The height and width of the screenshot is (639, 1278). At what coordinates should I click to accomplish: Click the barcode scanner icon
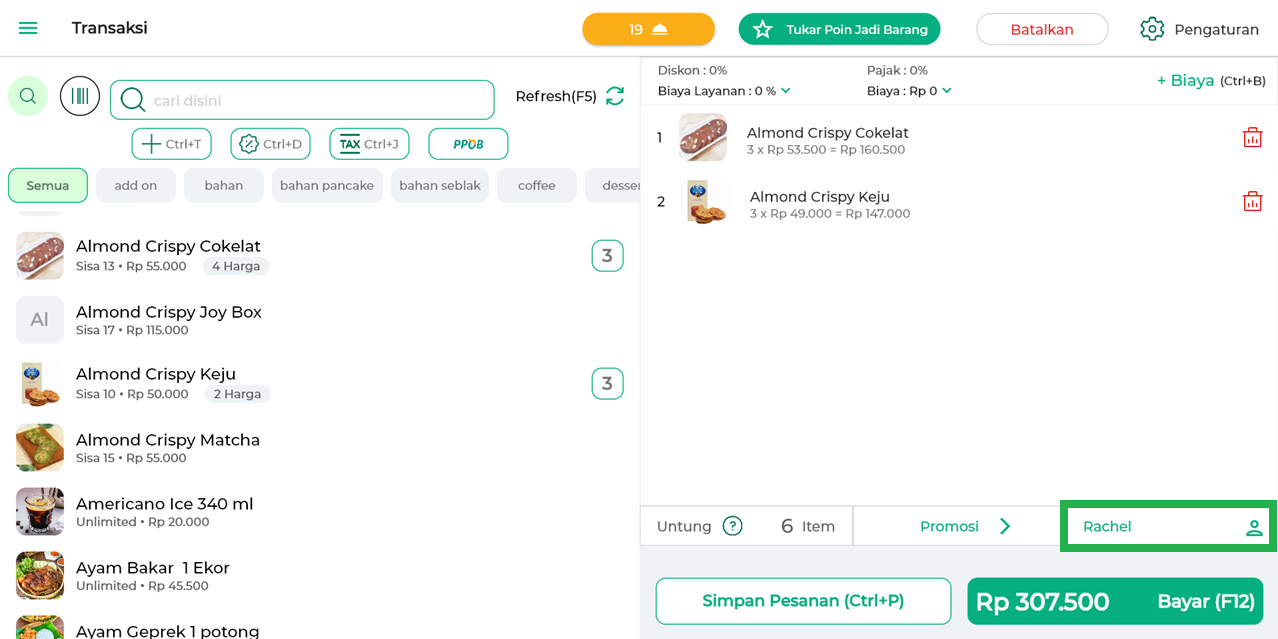(80, 96)
